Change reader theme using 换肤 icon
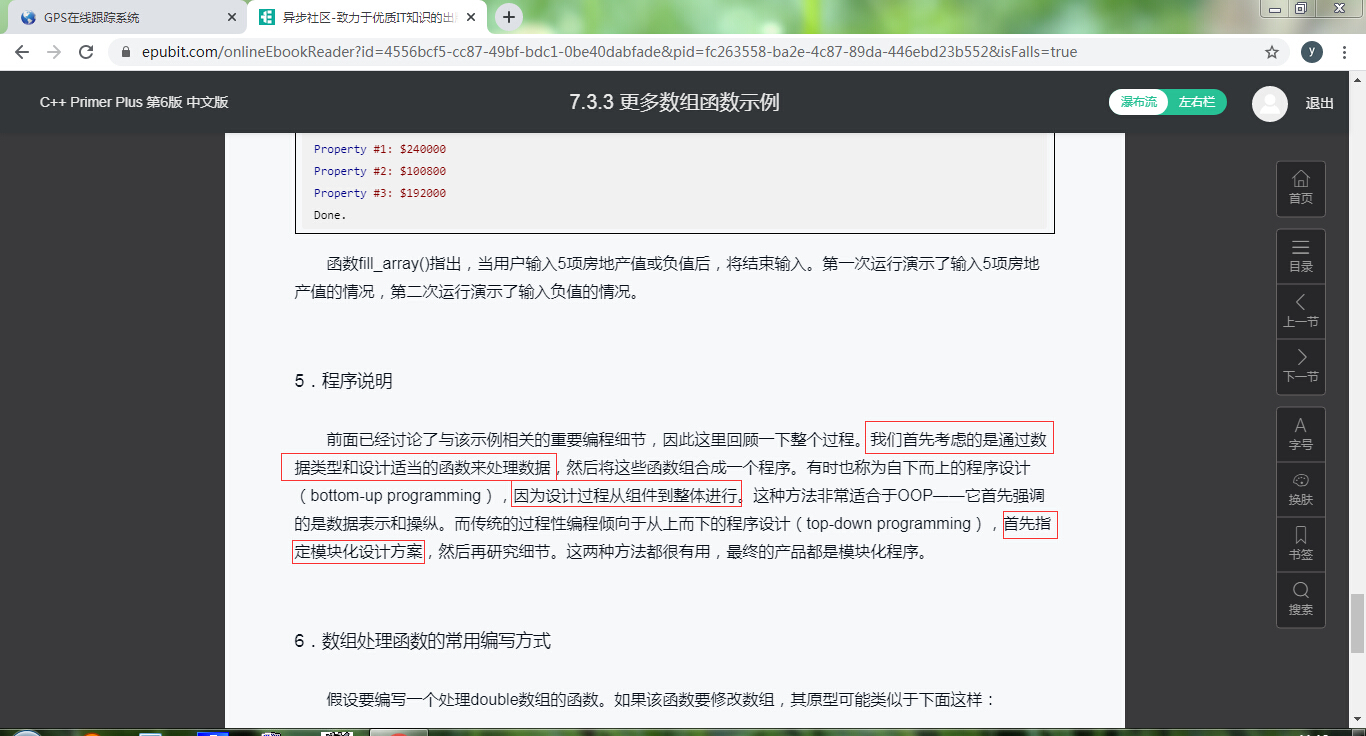This screenshot has width=1366, height=736. pos(1300,489)
